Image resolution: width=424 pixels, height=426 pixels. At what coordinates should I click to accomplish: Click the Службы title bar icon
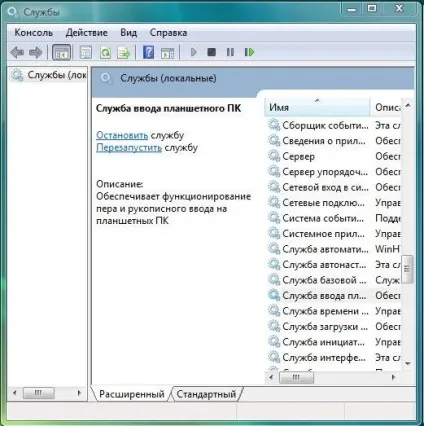(x=13, y=13)
